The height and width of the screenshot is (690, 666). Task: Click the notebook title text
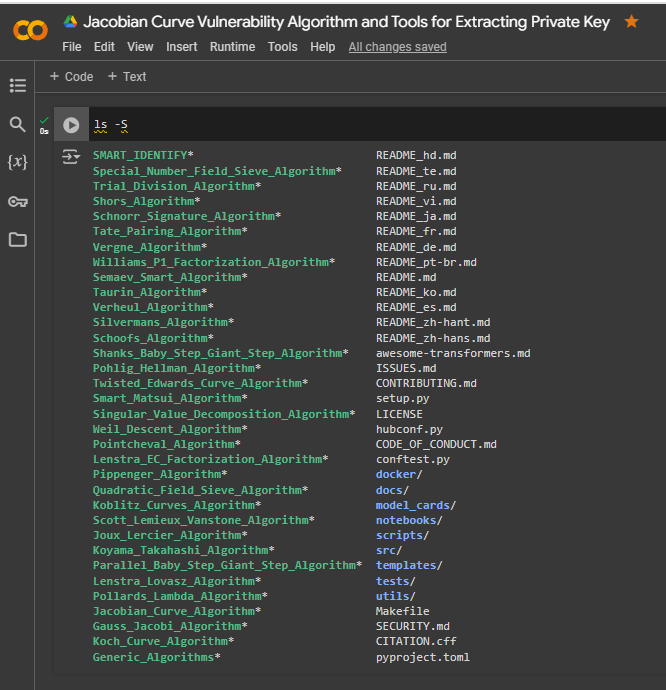click(x=347, y=22)
